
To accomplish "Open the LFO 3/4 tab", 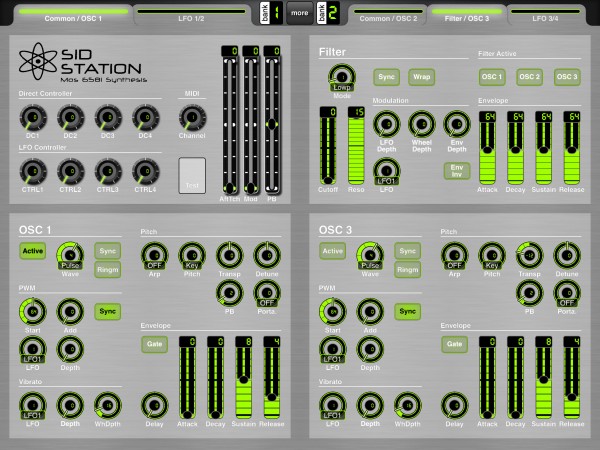I will click(545, 16).
